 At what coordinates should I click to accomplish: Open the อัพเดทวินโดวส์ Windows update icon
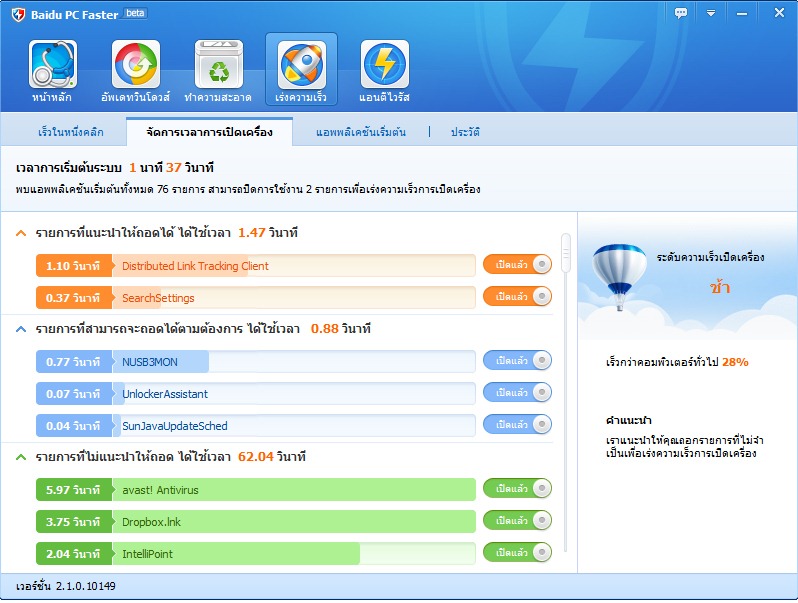pyautogui.click(x=136, y=70)
